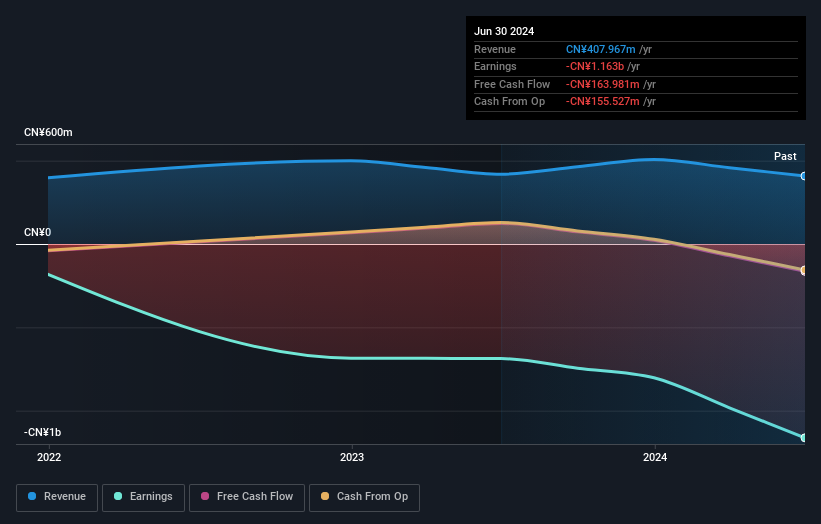
Task: Click the -CN¥1b y-axis label
Action: click(x=42, y=432)
